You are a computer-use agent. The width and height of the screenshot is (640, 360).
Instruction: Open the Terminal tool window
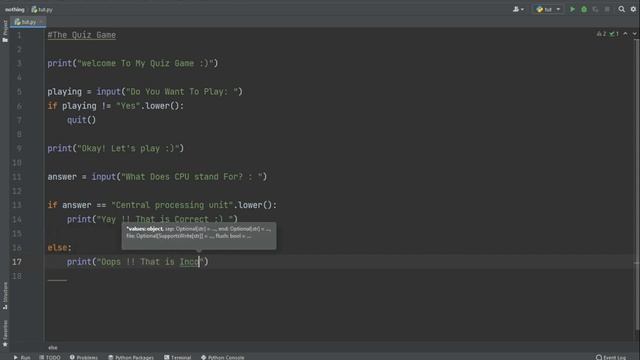point(178,357)
